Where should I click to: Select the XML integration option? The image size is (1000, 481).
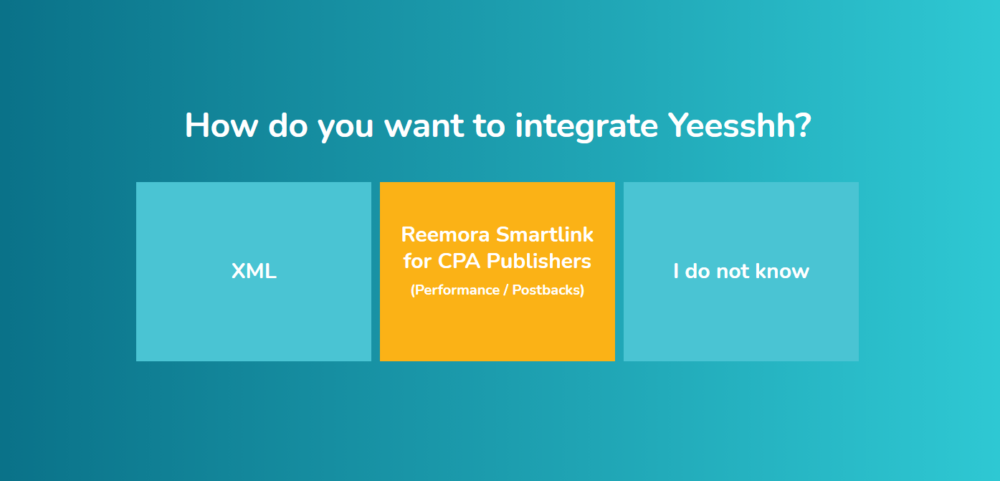coord(253,271)
